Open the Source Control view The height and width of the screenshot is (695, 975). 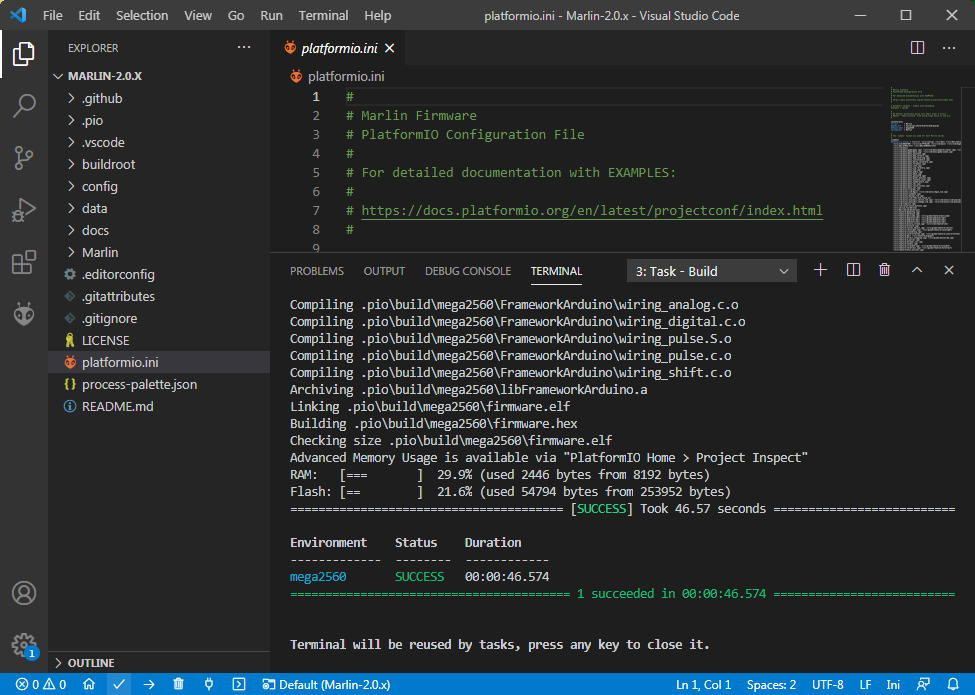(x=24, y=158)
